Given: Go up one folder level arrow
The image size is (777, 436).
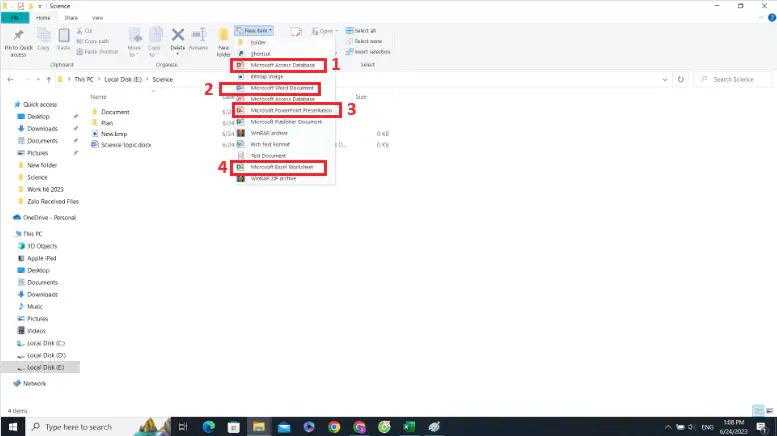Looking at the screenshot, I should (49, 79).
